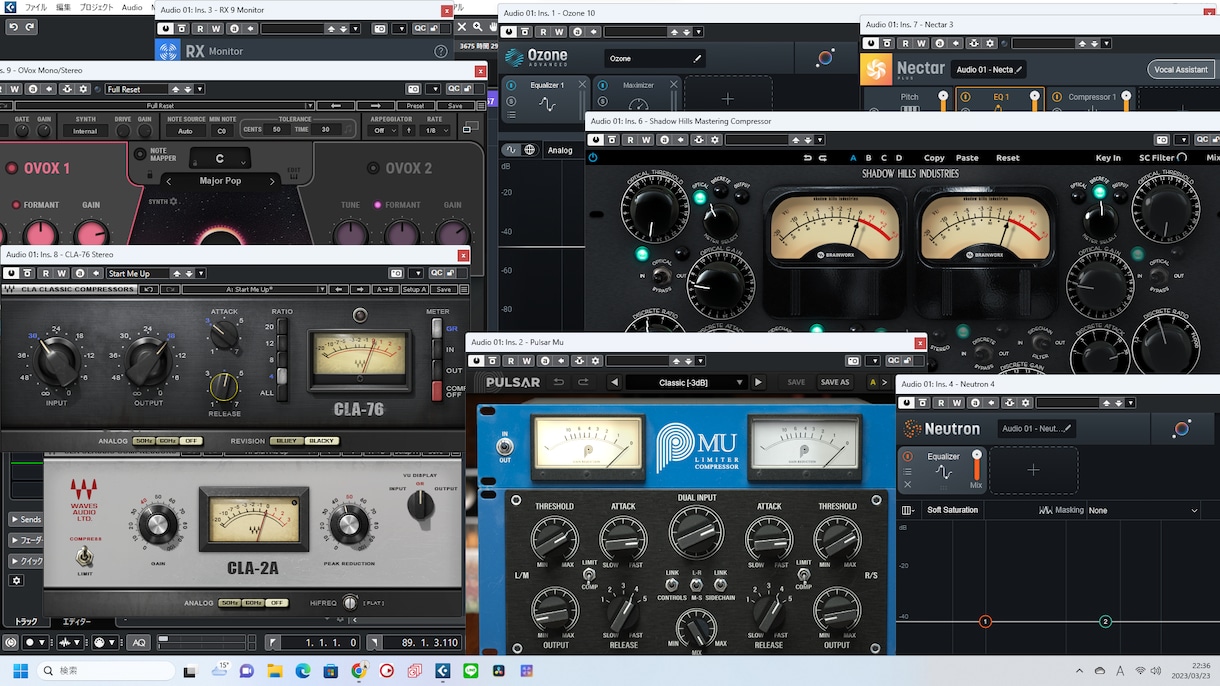1220x686 pixels.
Task: Select next scale after Major Pop
Action: tap(271, 181)
